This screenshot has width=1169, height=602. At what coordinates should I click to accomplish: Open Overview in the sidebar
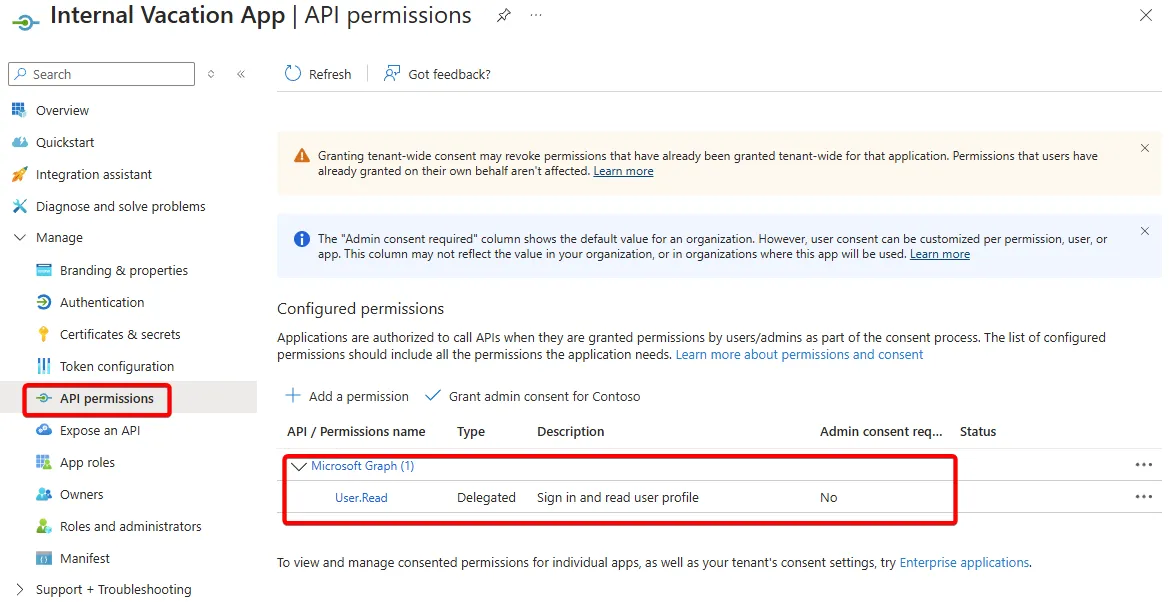tap(62, 110)
